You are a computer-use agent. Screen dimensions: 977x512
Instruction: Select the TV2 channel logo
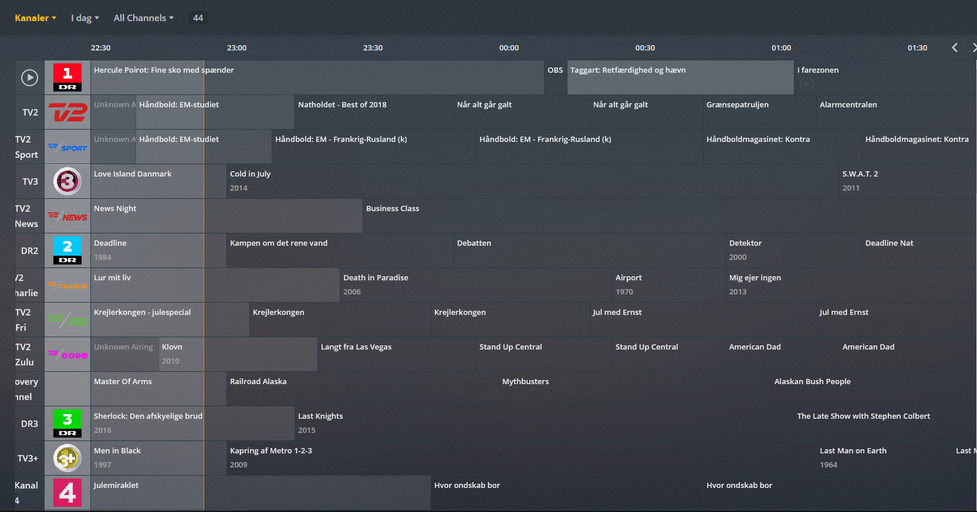click(67, 112)
